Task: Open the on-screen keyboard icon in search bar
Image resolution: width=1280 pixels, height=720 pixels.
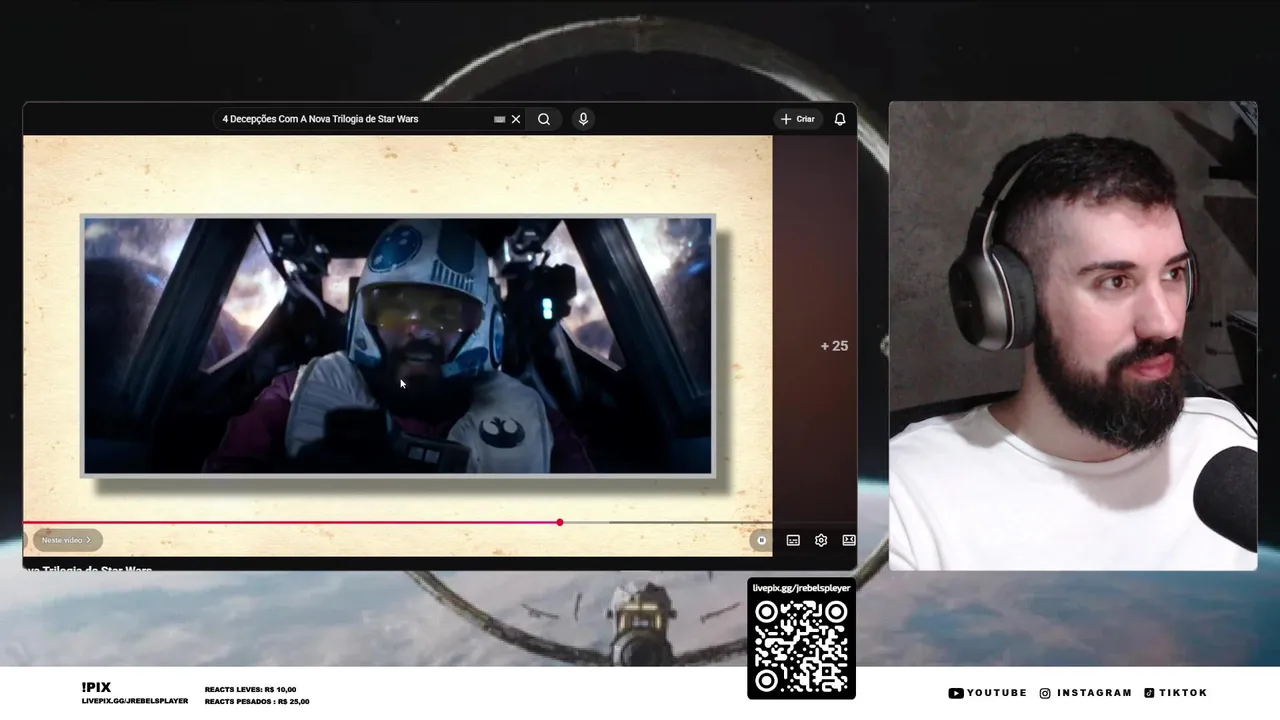Action: coord(499,119)
